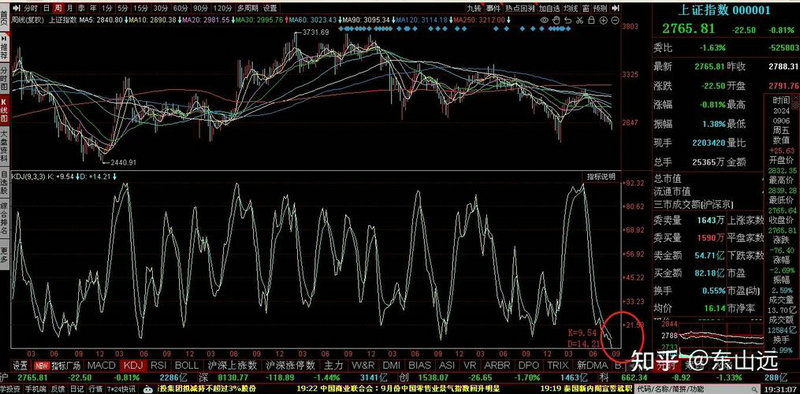
Task: Open 热点回测 hot-spot backtest
Action: 520,9
